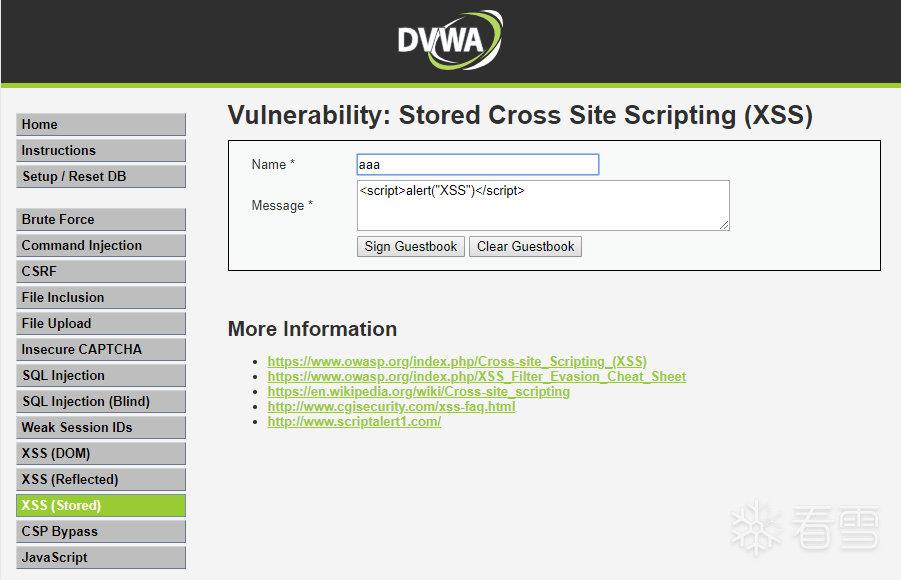901x580 pixels.
Task: Open the OWASP XSS Filter Evasion link
Action: (476, 376)
